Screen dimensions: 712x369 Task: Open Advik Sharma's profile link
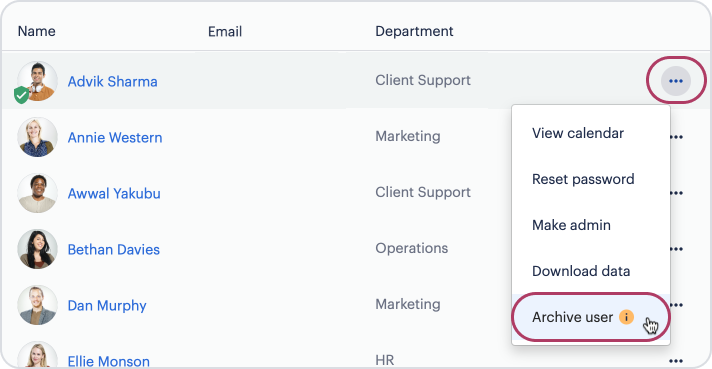113,82
